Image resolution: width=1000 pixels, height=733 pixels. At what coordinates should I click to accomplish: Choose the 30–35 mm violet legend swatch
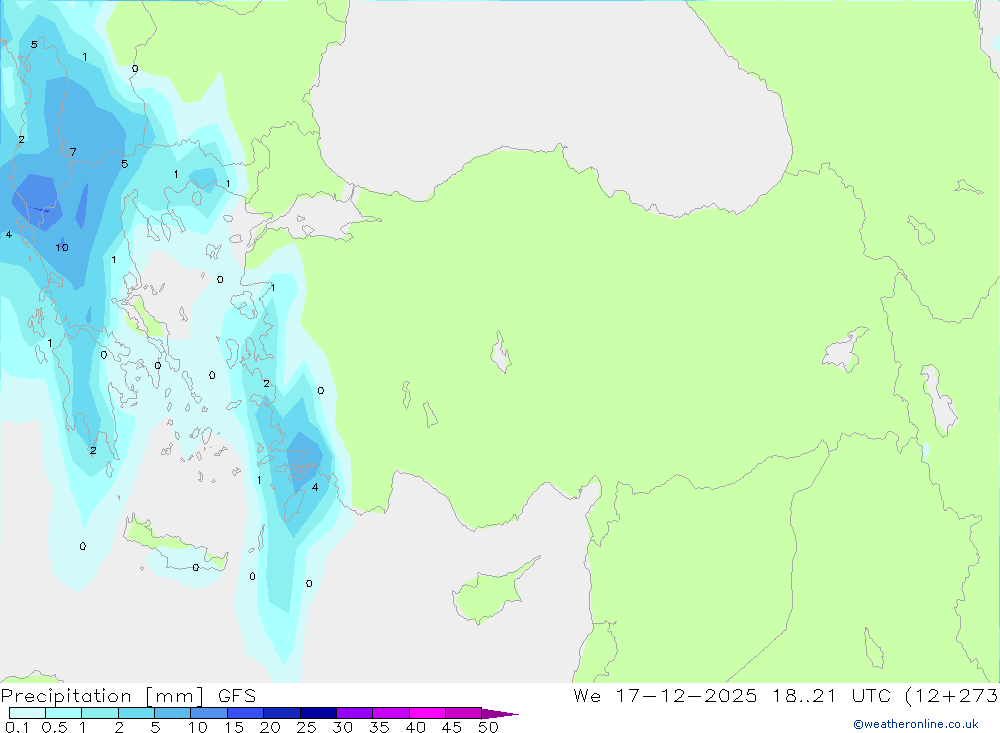[355, 713]
